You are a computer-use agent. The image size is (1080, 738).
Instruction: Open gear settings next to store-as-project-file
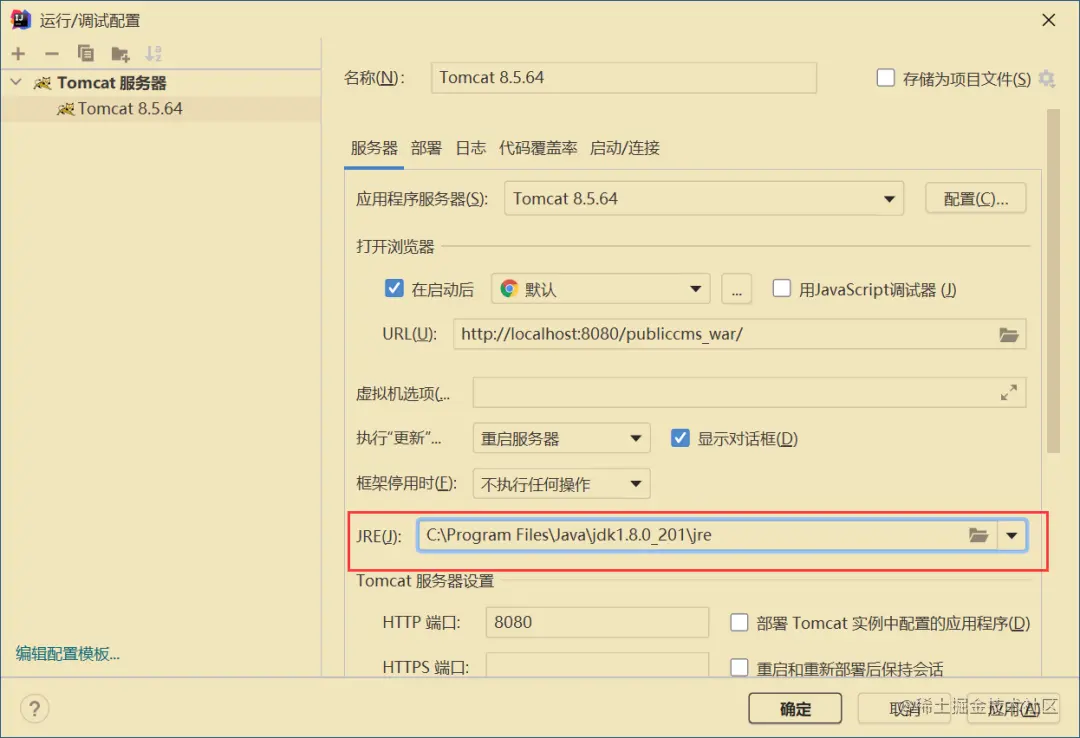pos(1047,79)
